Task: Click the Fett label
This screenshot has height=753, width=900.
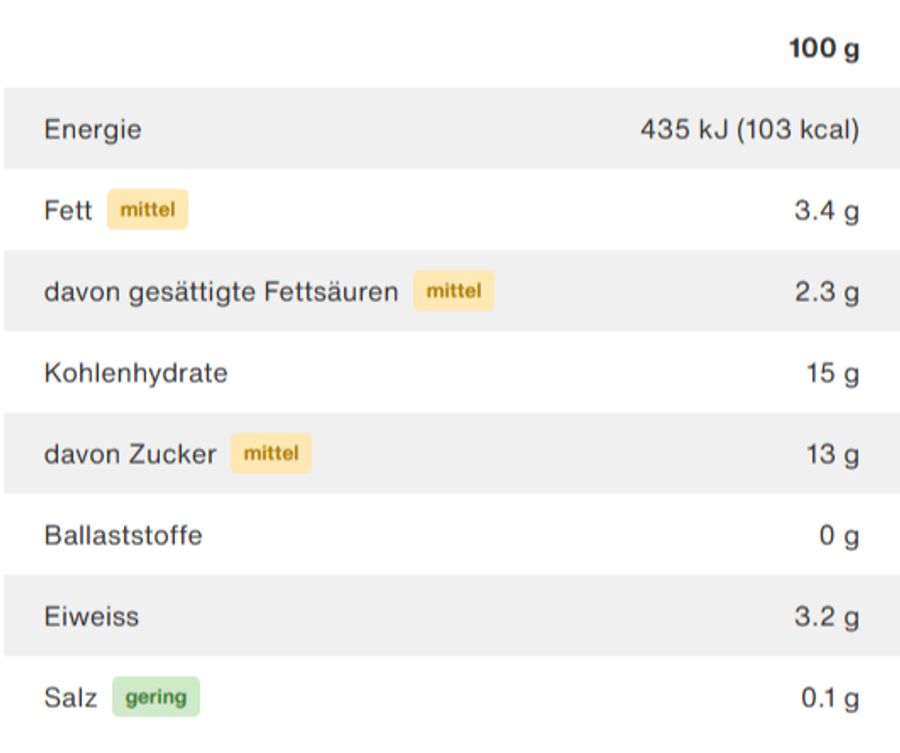Action: click(x=68, y=211)
